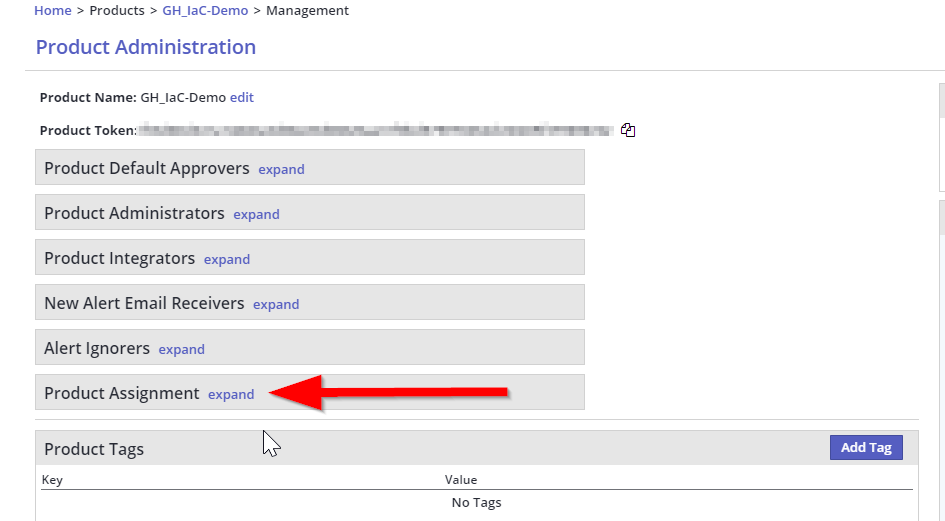Expand Product Default Approvers section
This screenshot has height=521, width=945.
[281, 170]
